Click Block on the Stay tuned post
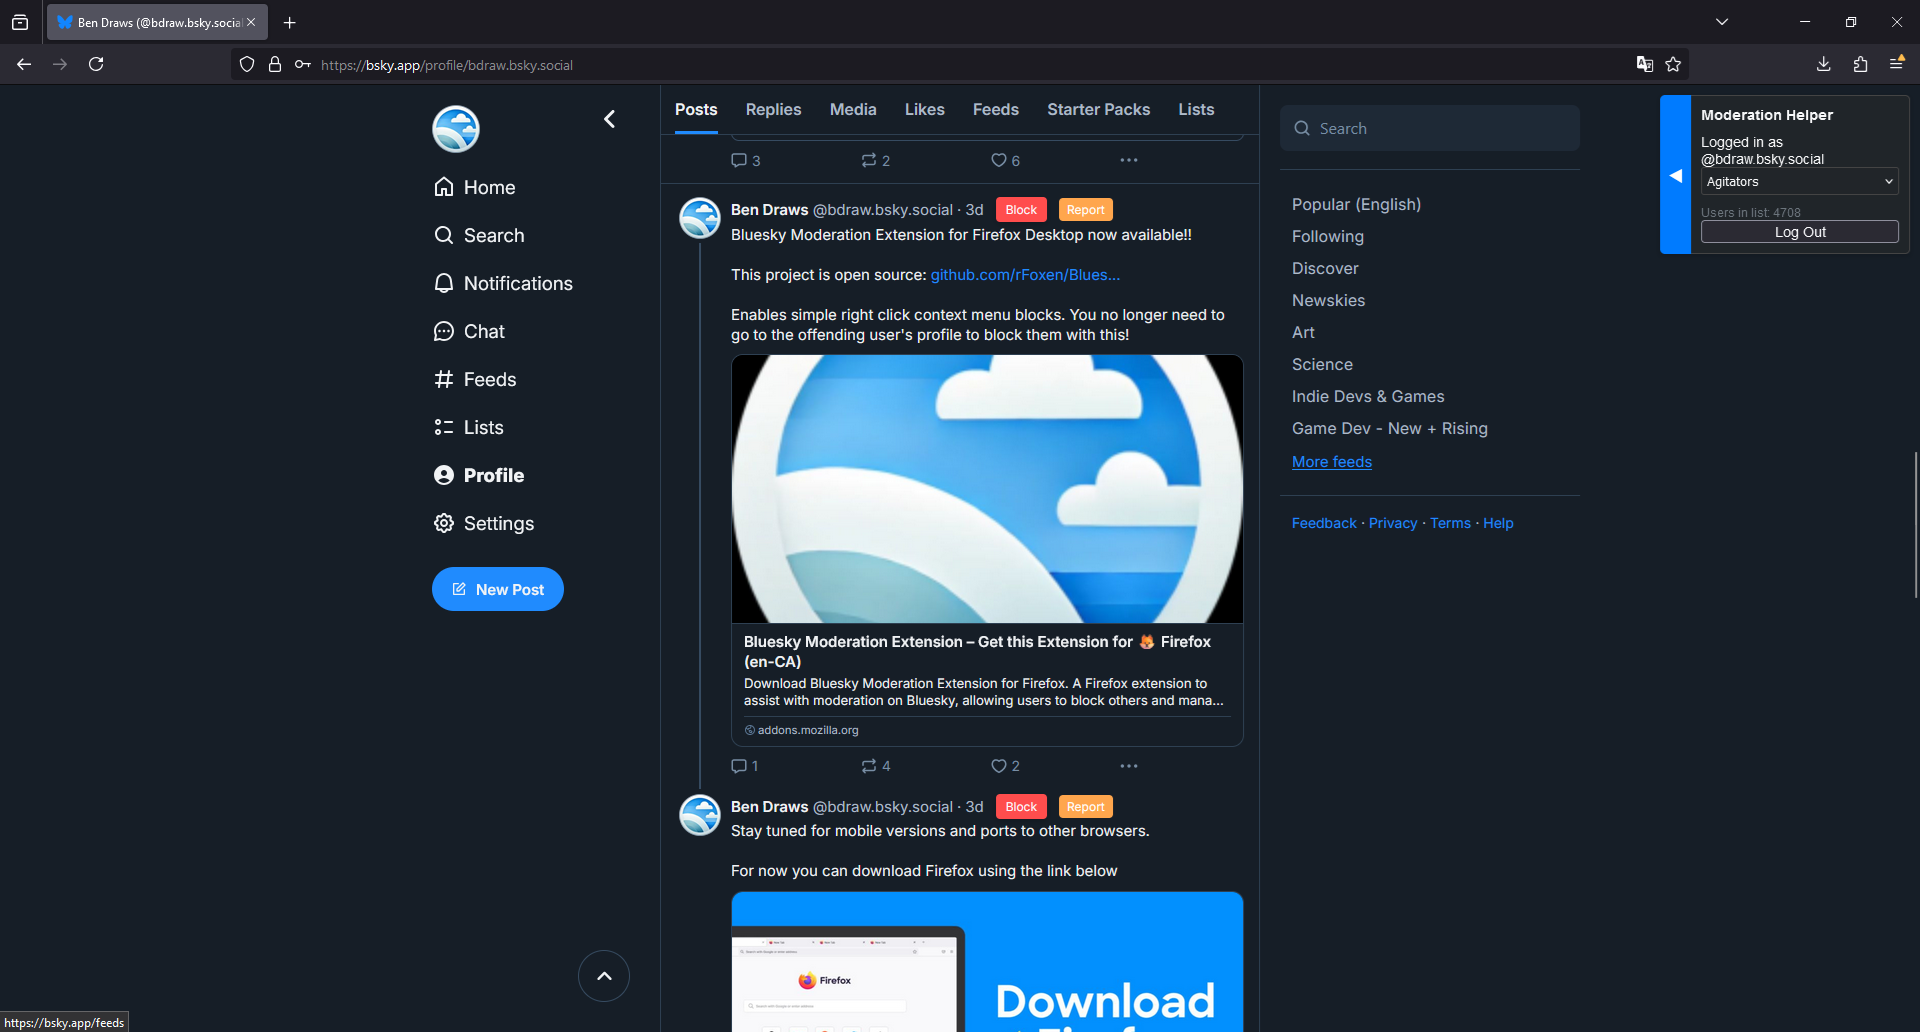 [x=1021, y=807]
